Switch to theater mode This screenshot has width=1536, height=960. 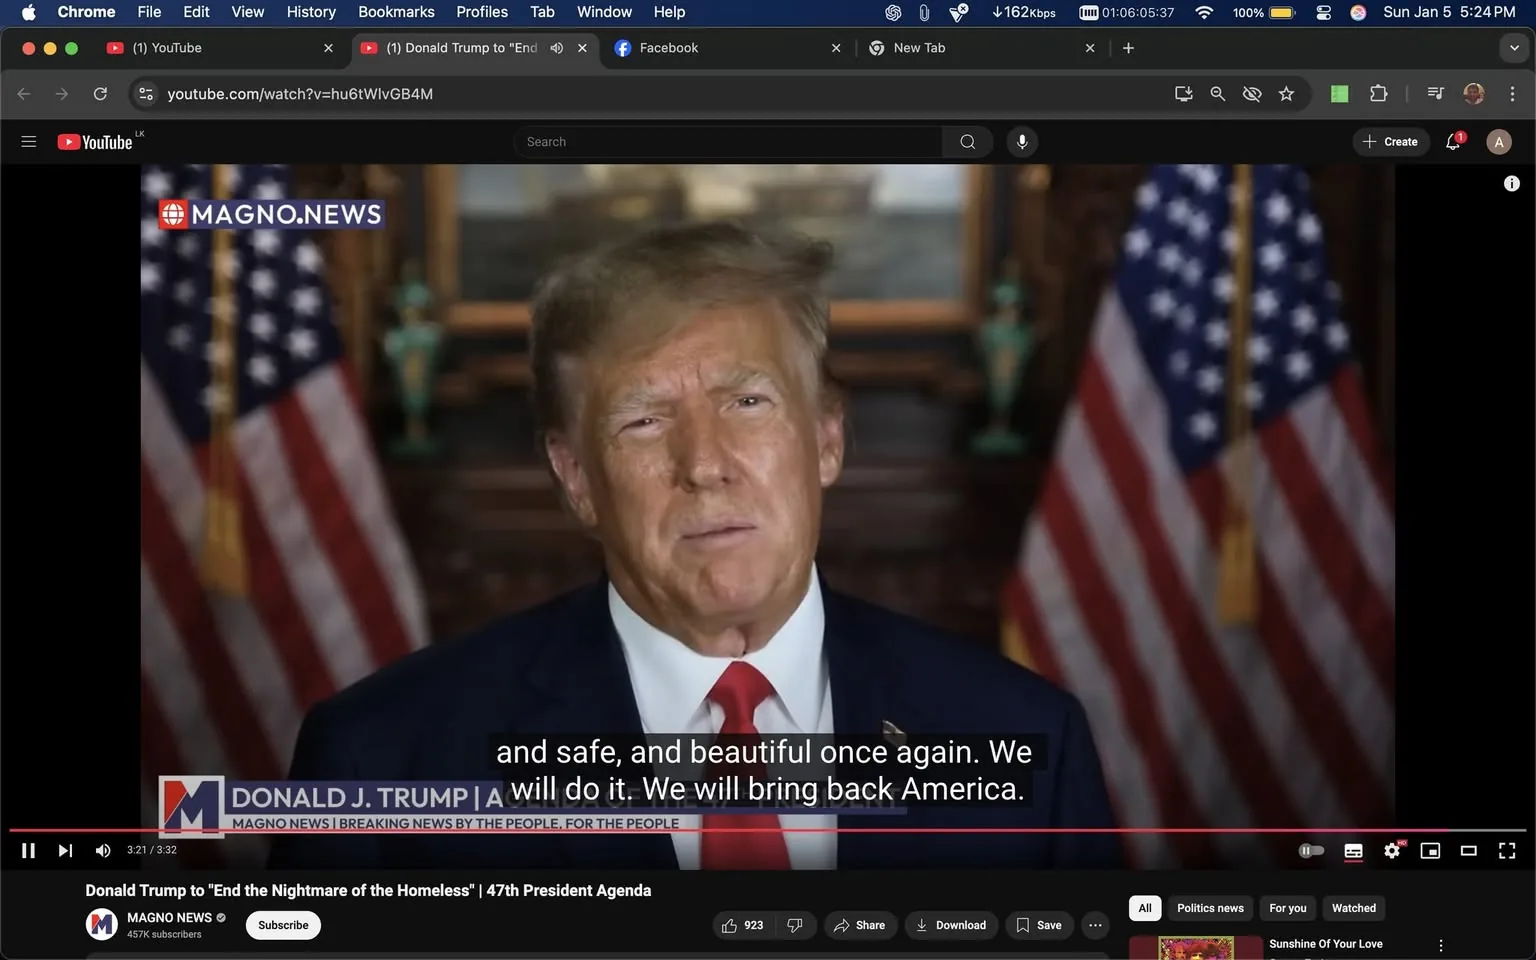tap(1469, 850)
